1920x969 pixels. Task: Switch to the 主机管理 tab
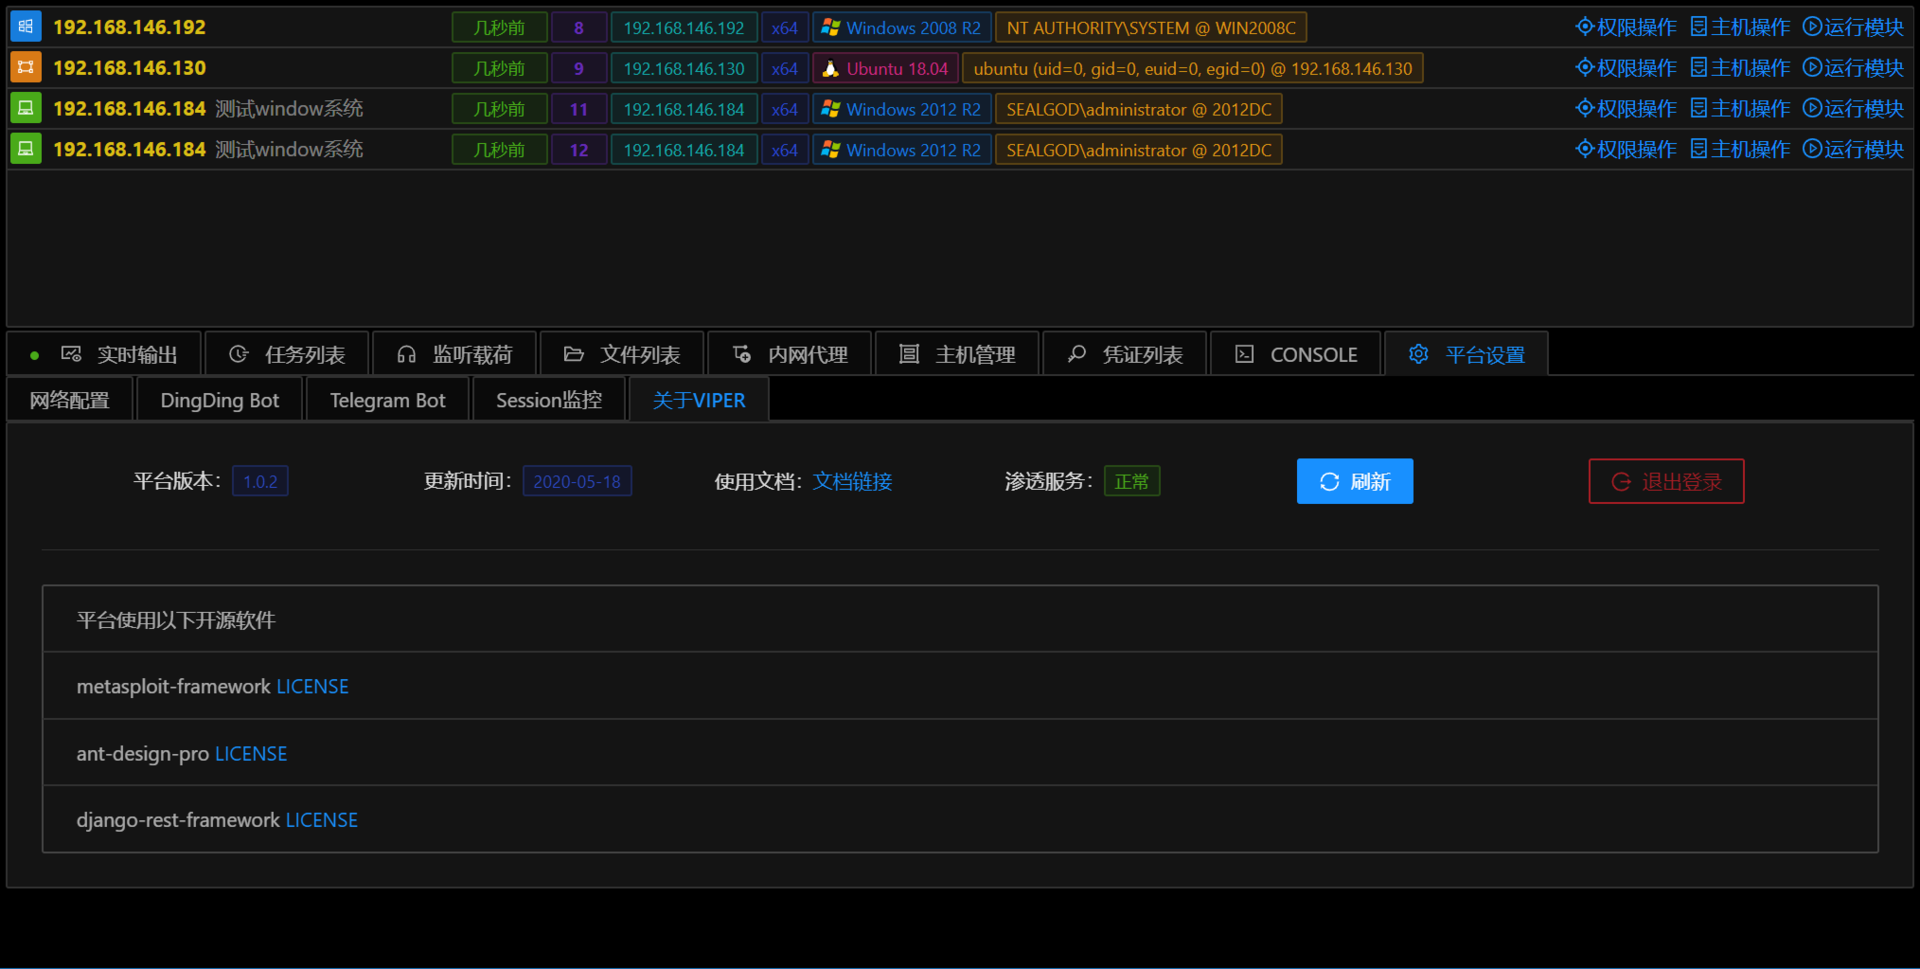tap(957, 354)
